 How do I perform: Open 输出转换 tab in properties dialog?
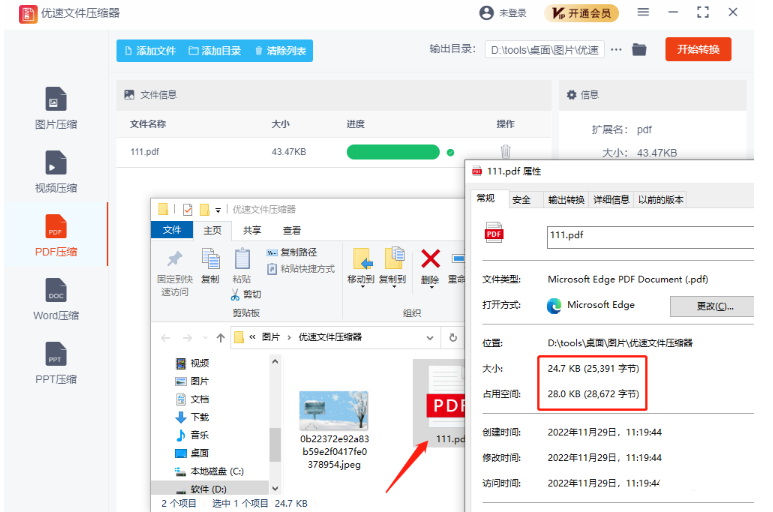[x=566, y=200]
